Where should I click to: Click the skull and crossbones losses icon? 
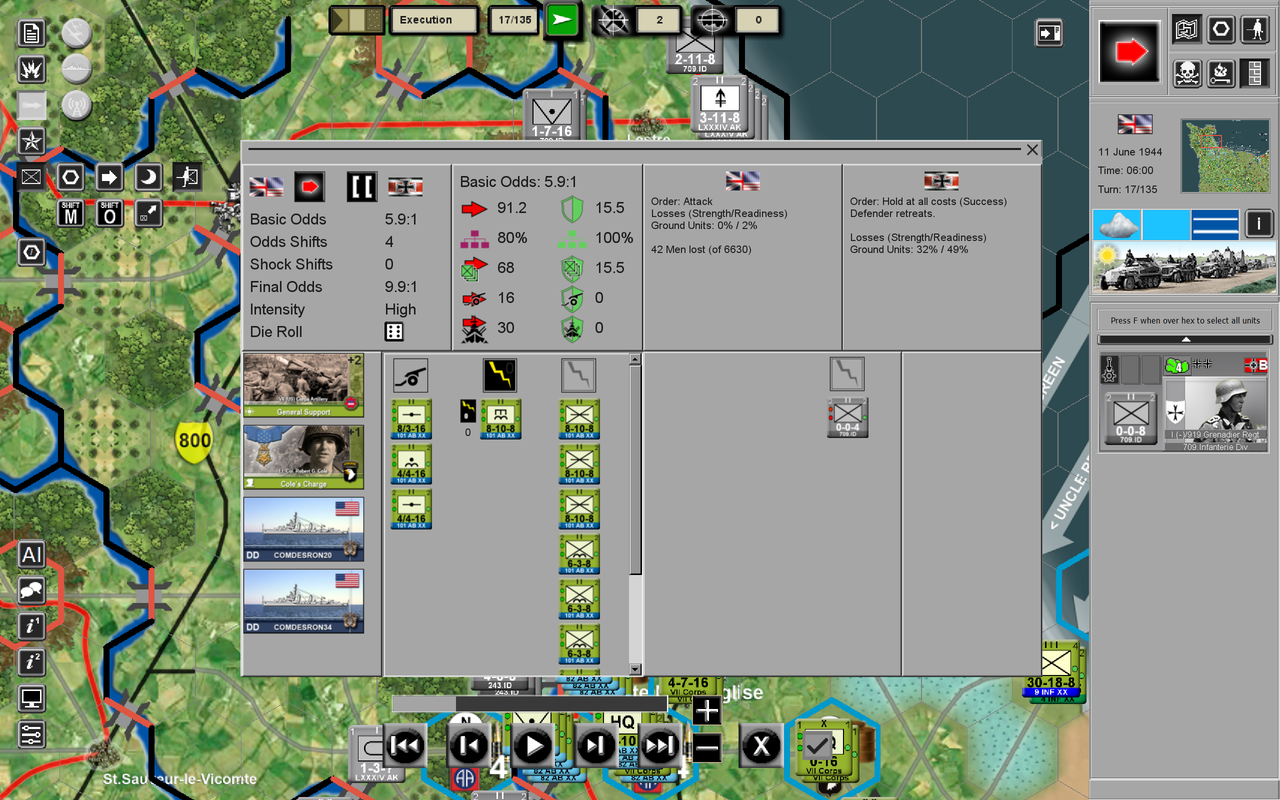pos(1186,73)
